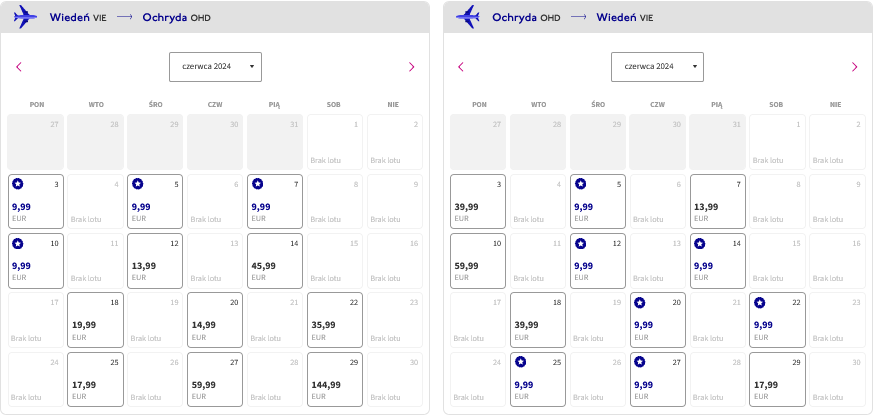
Task: Click airplane icon beside Ochryda to Wiedeń header
Action: tap(468, 17)
